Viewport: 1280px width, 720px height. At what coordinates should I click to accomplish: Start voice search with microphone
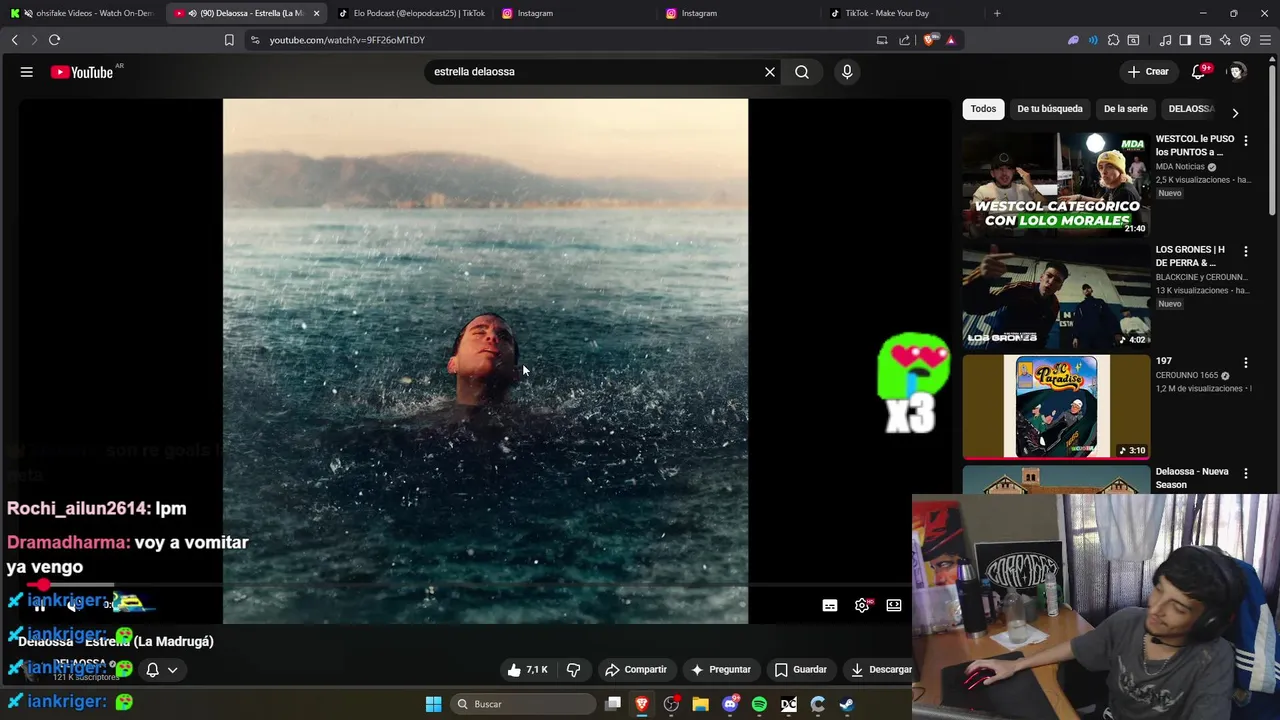(x=847, y=72)
